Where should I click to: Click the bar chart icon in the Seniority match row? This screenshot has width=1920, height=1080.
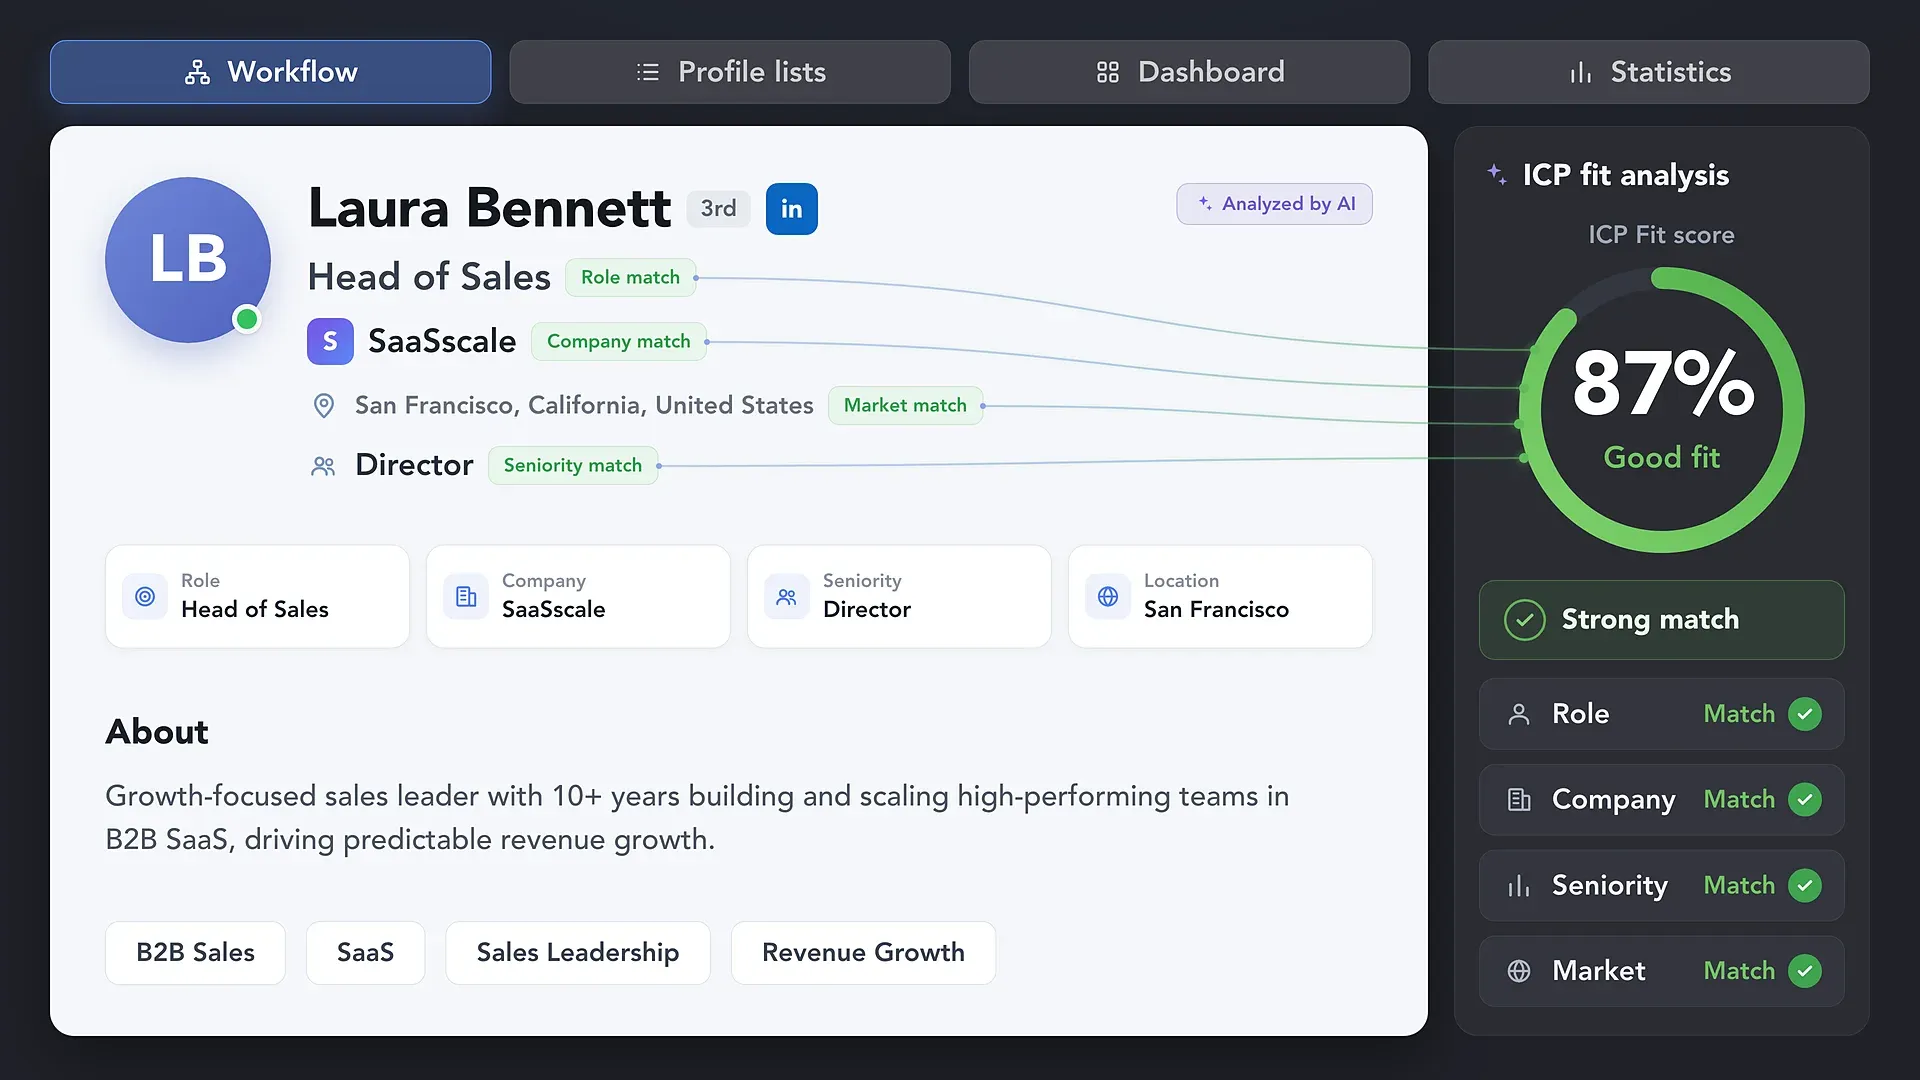pyautogui.click(x=1519, y=886)
